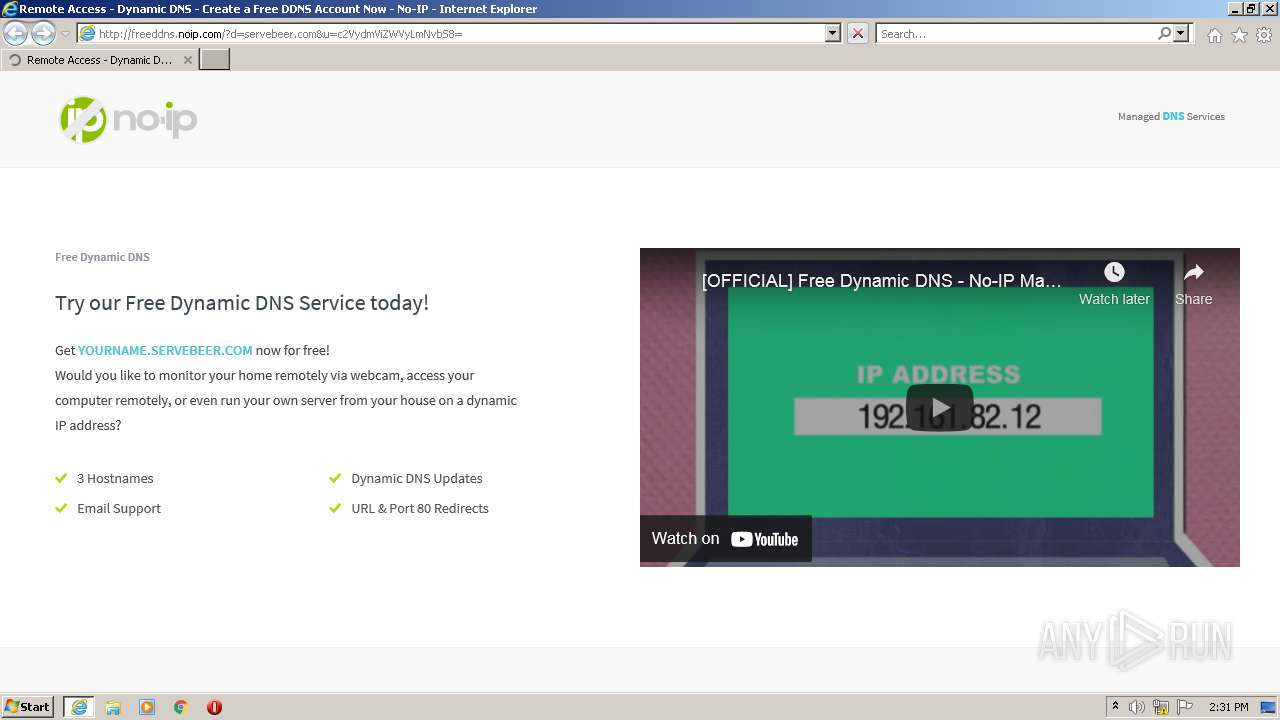Click the red Opera-like taskbar icon
The height and width of the screenshot is (720, 1280).
214,707
